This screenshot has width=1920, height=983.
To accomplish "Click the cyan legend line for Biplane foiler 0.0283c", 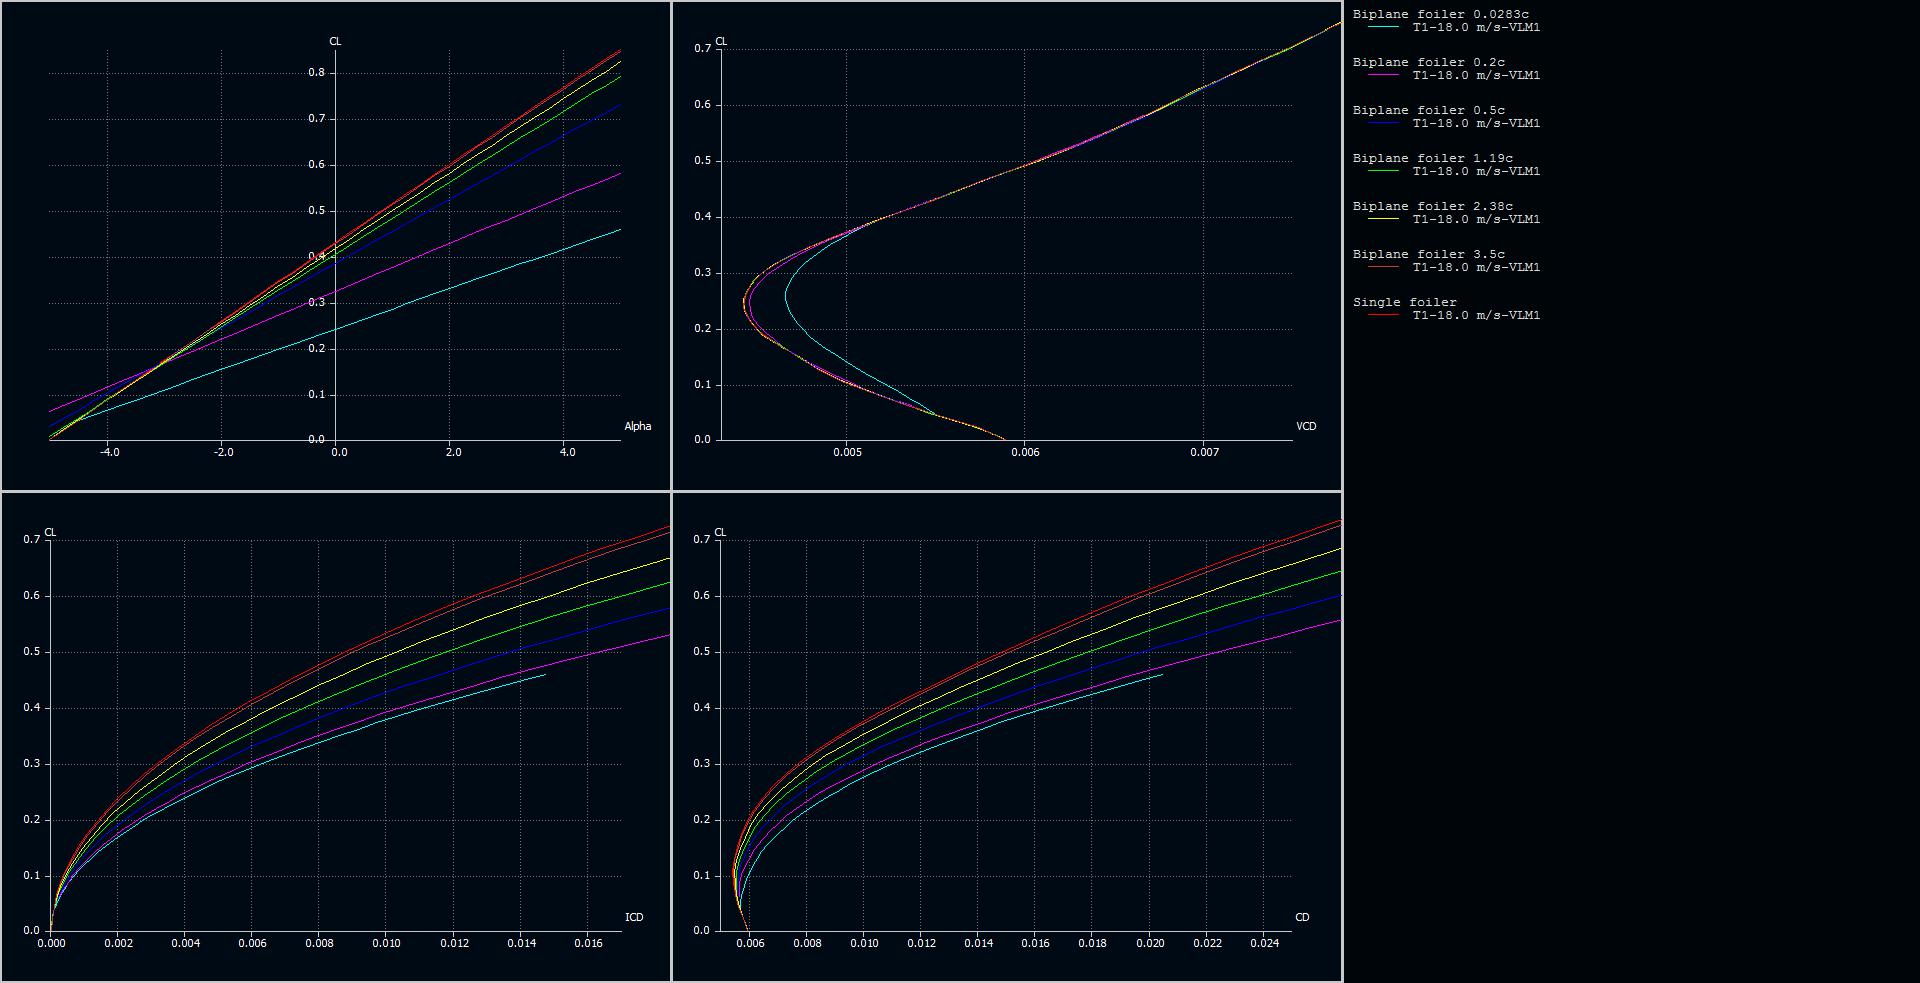I will pyautogui.click(x=1384, y=28).
